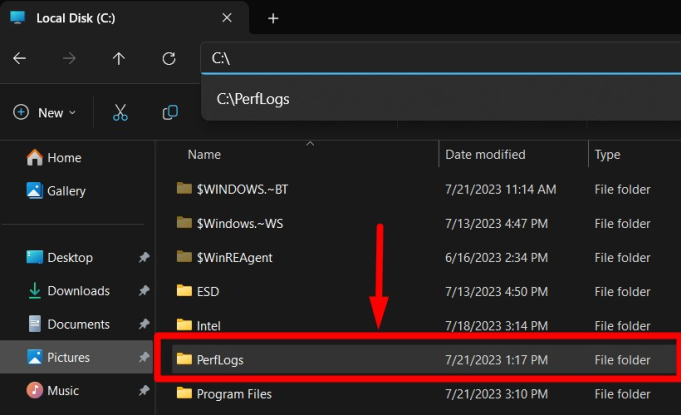Sort by the Date modified column
Viewport: 681px width, 415px height.
pyautogui.click(x=486, y=155)
